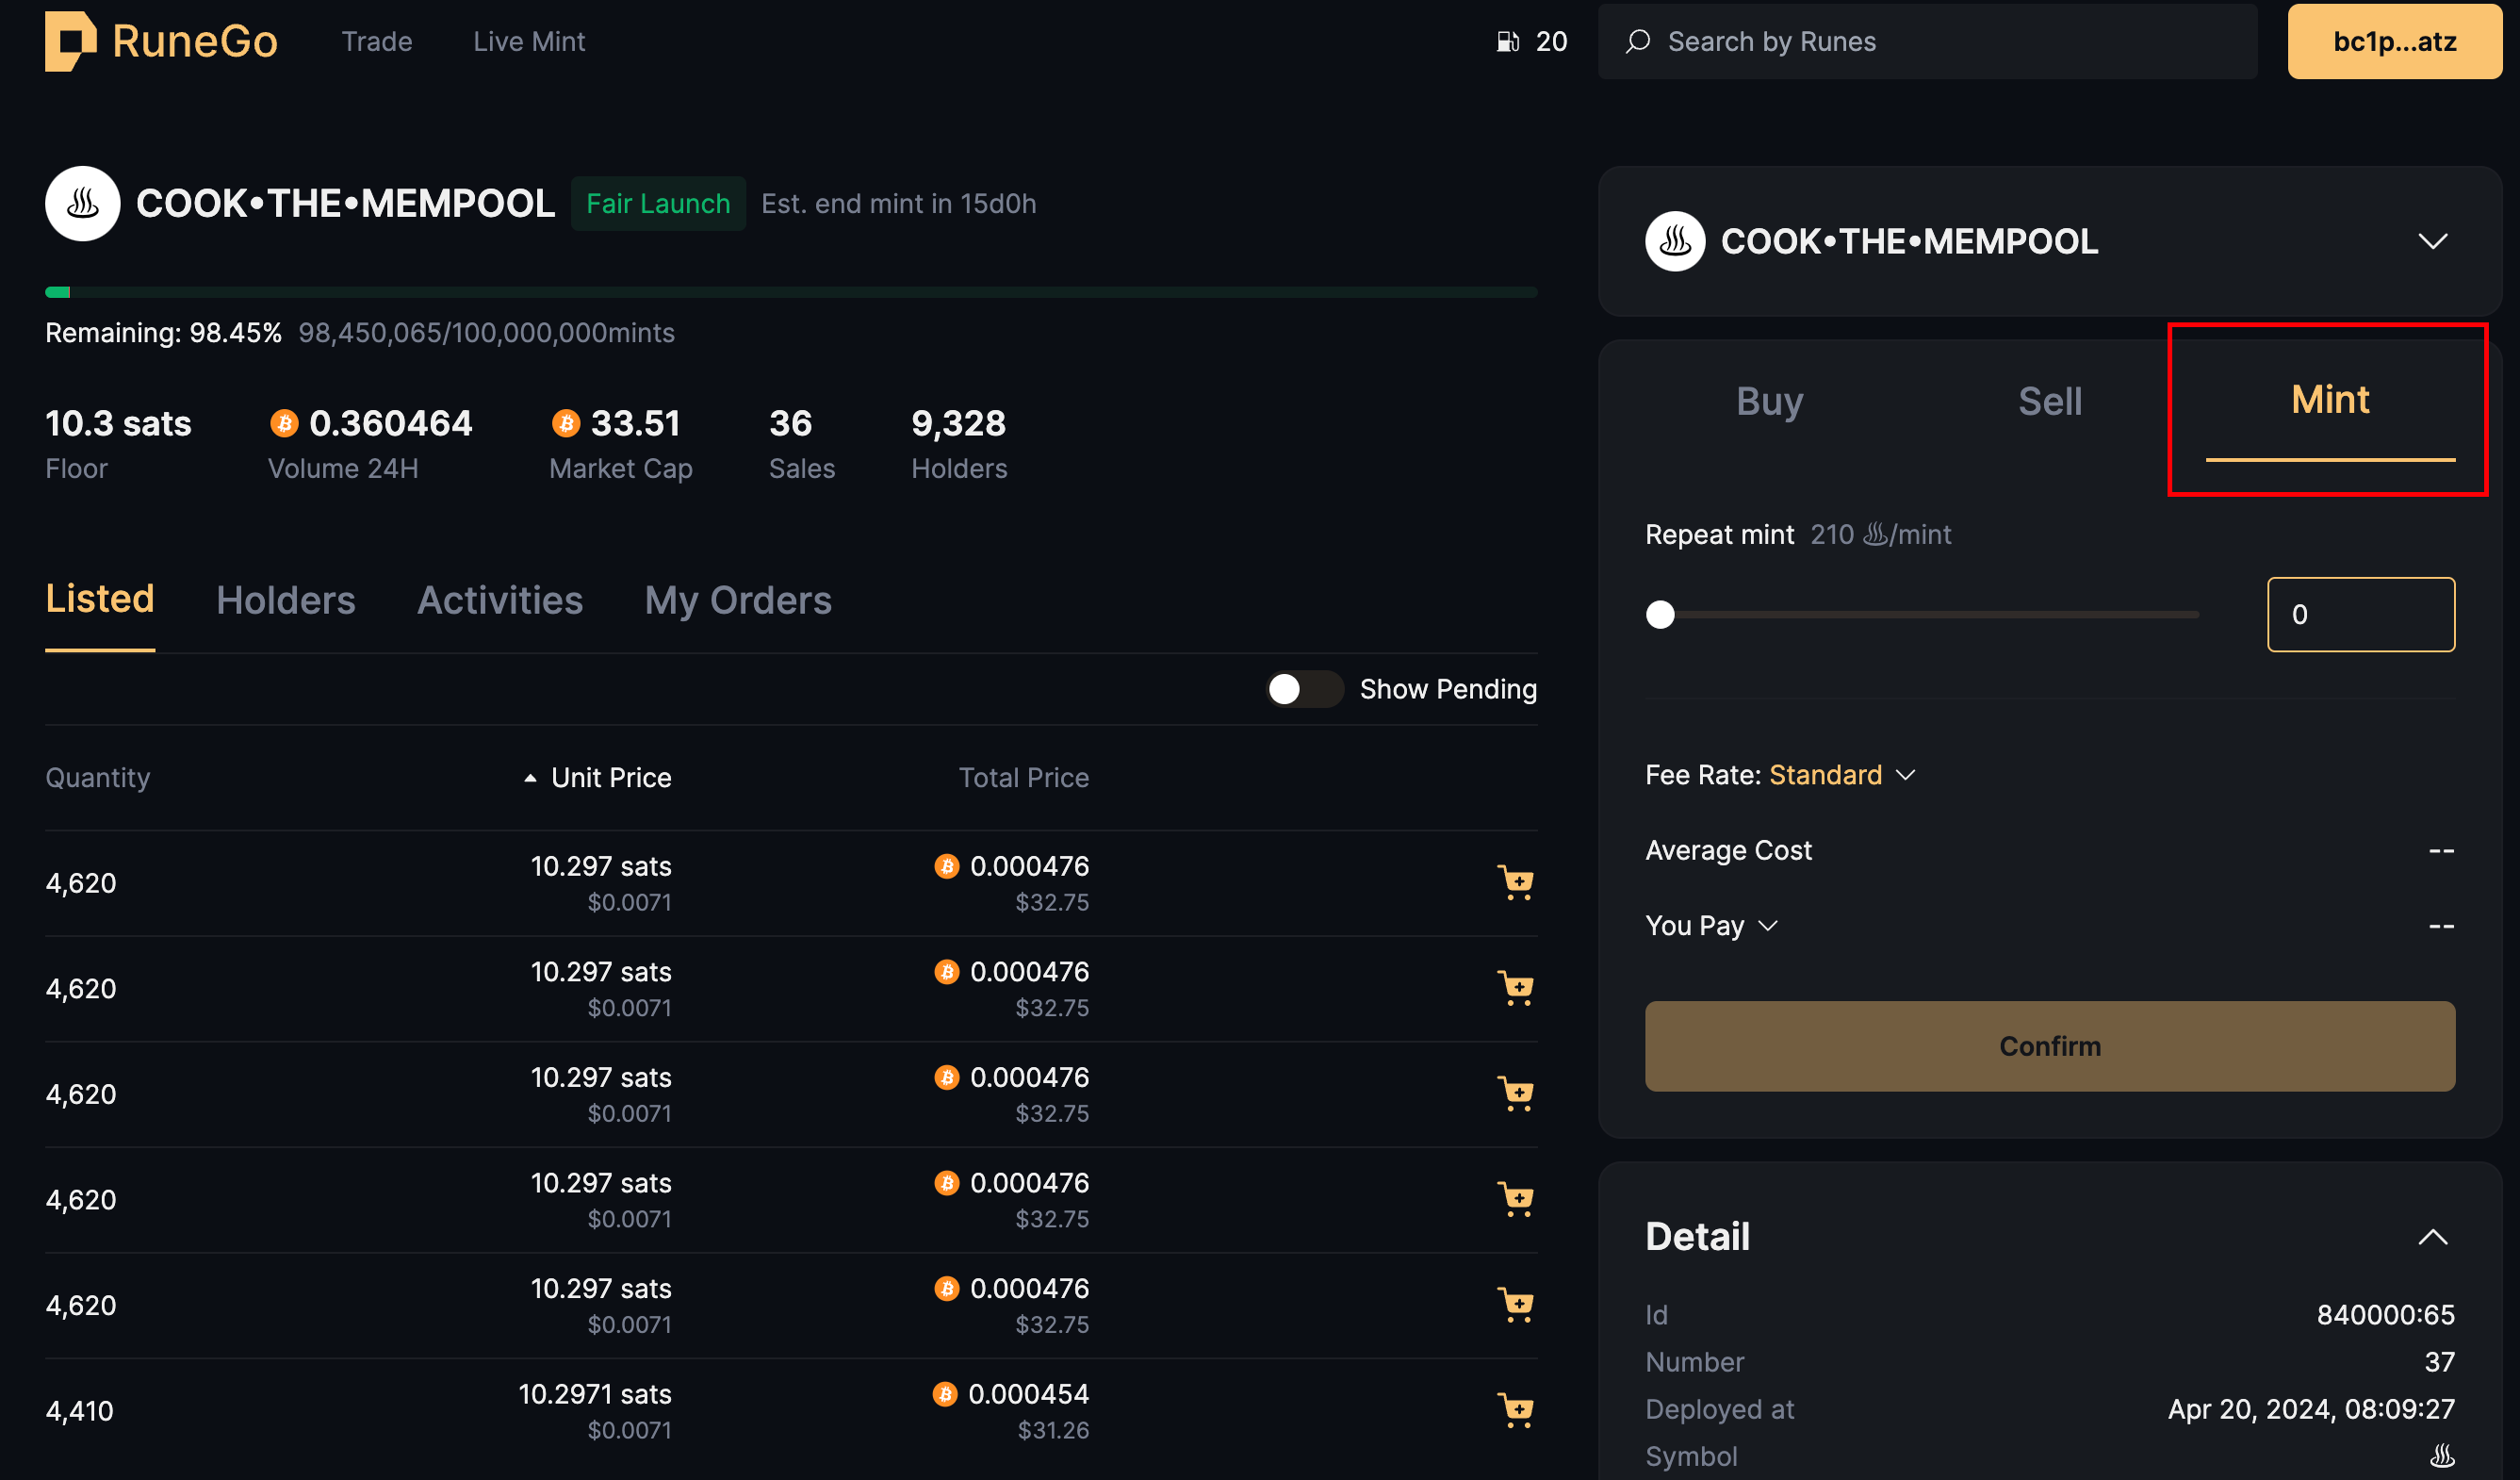Click the search magnifier icon

[x=1637, y=41]
